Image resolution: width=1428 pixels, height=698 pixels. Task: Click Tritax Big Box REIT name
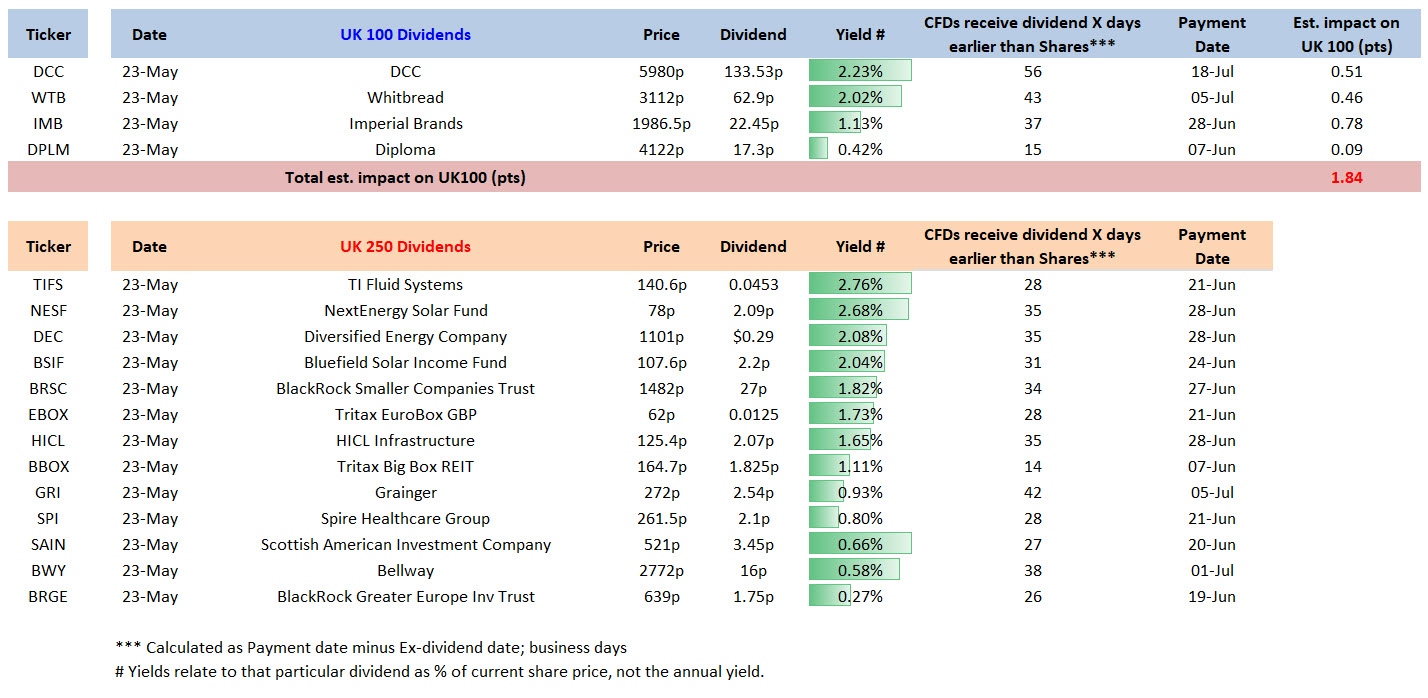405,466
